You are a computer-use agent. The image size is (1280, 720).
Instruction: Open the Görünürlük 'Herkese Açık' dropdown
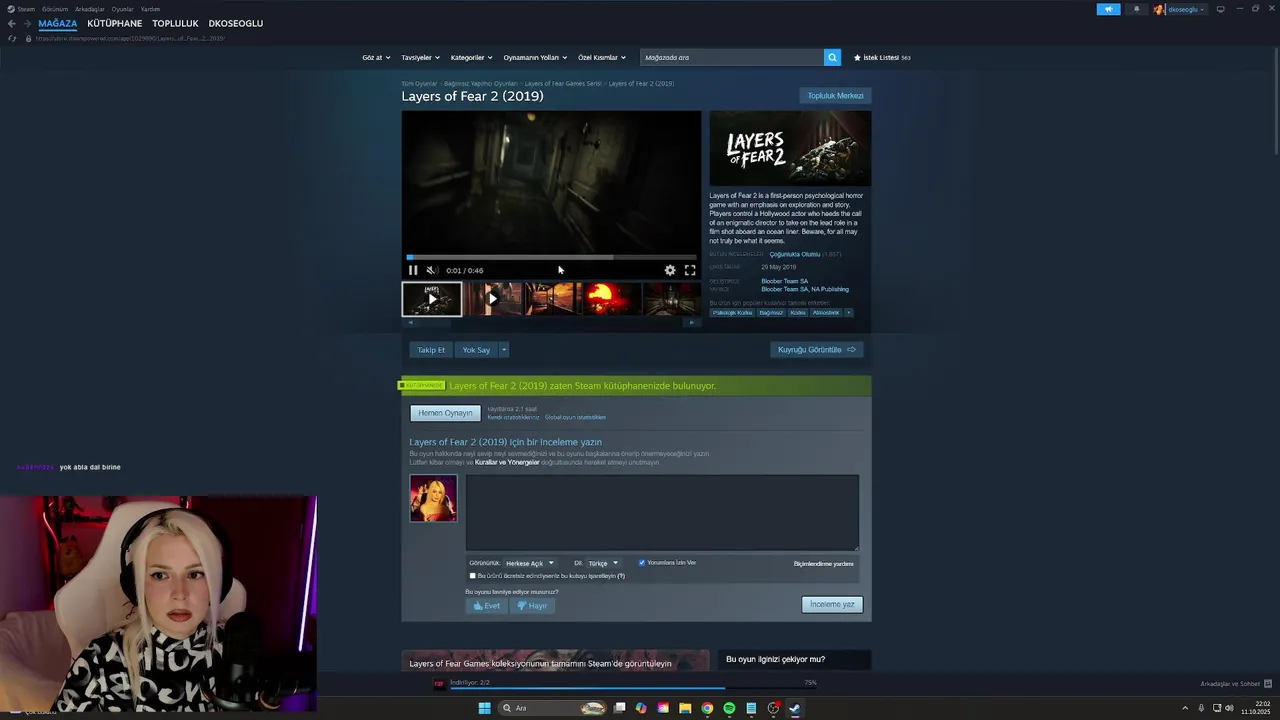tap(529, 563)
